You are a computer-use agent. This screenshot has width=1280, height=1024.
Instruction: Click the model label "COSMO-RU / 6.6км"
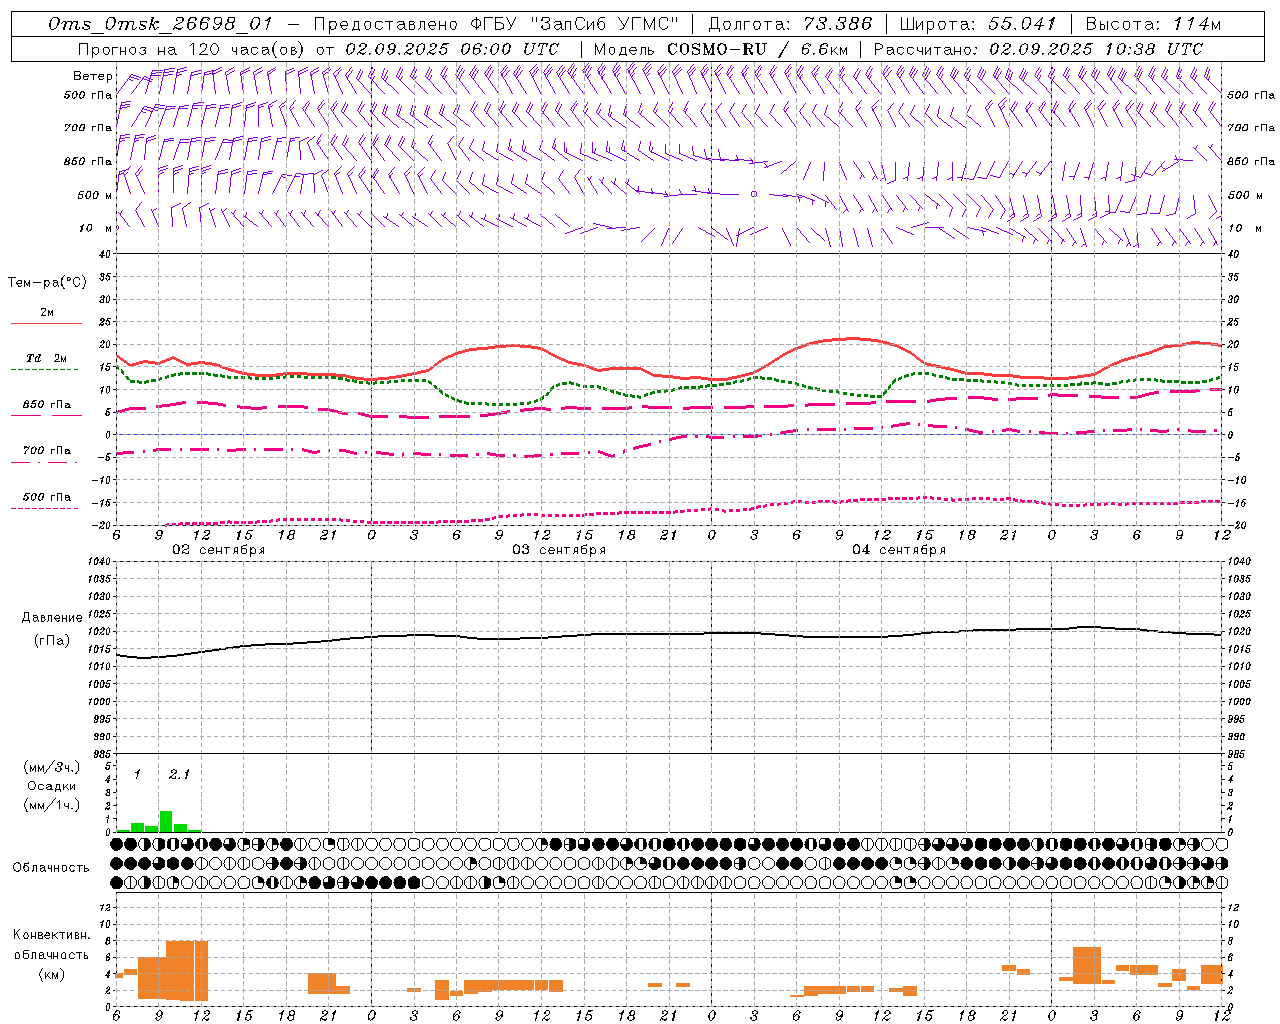758,49
